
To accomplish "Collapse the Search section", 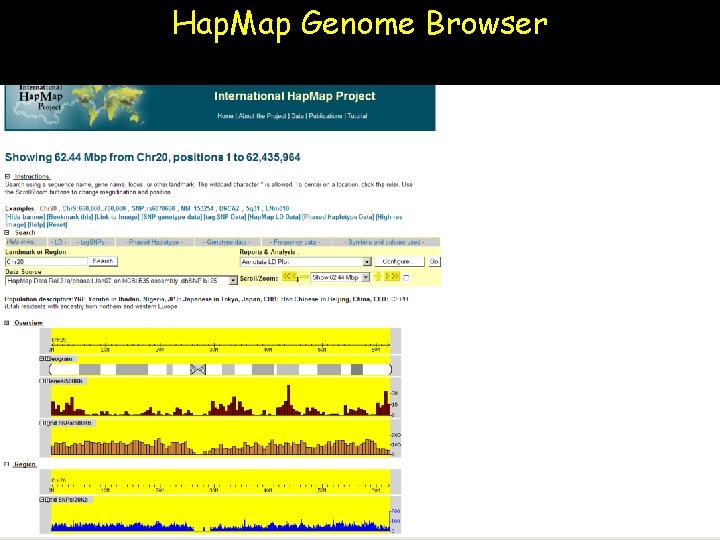I will pos(7,232).
